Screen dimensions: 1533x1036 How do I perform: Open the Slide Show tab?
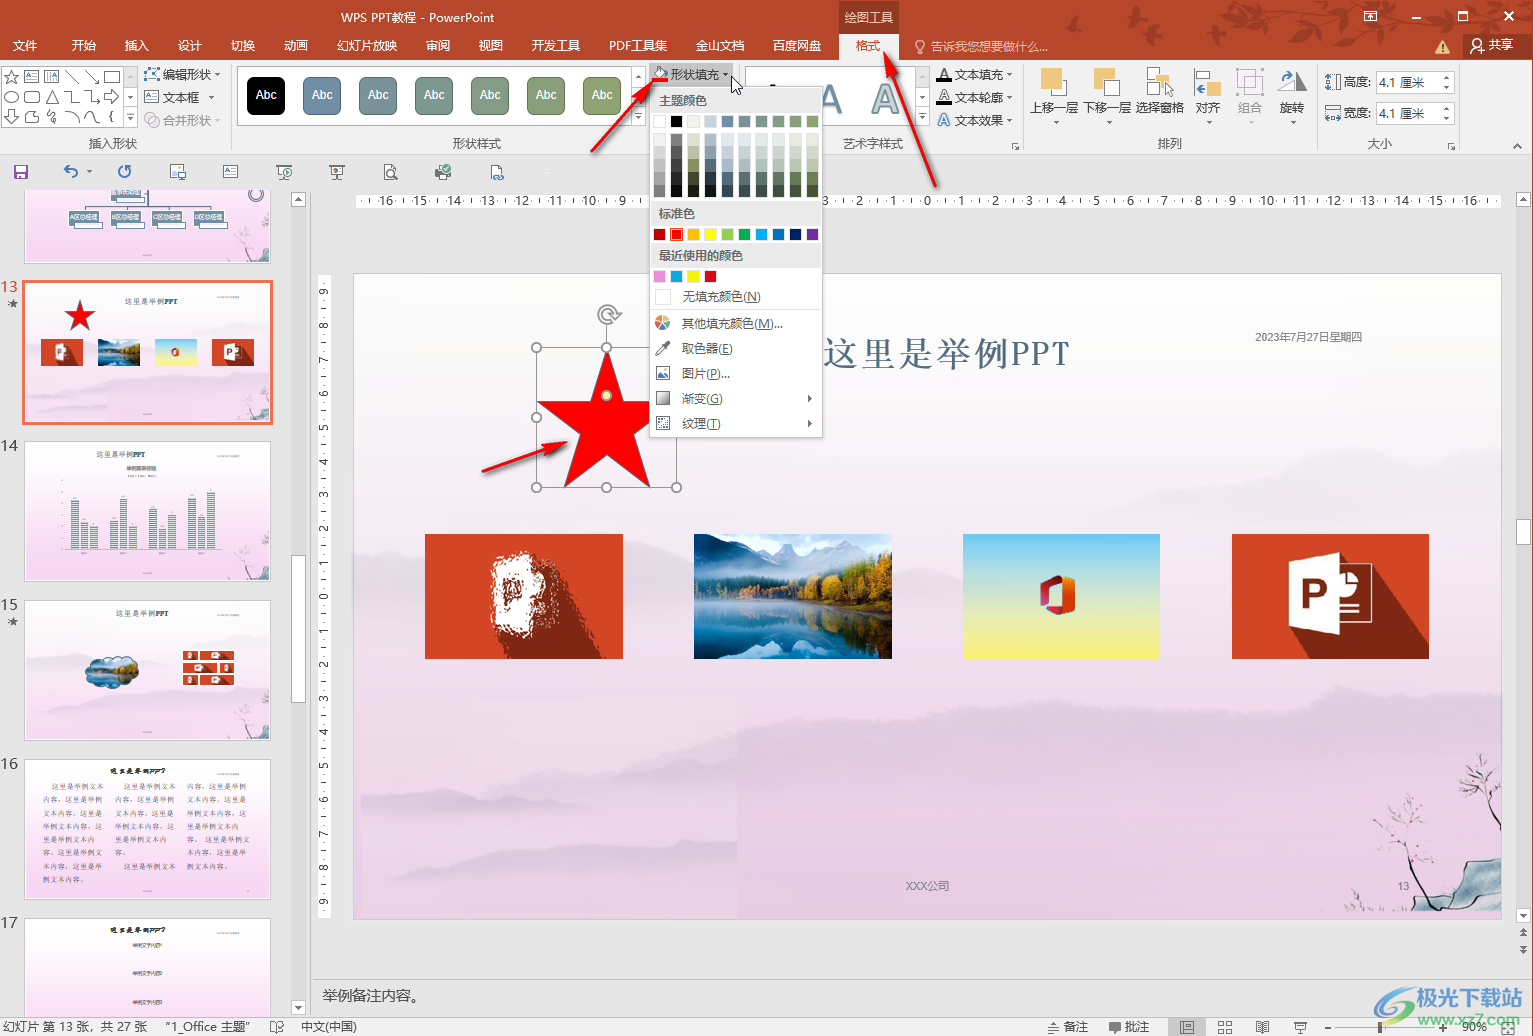pyautogui.click(x=367, y=46)
